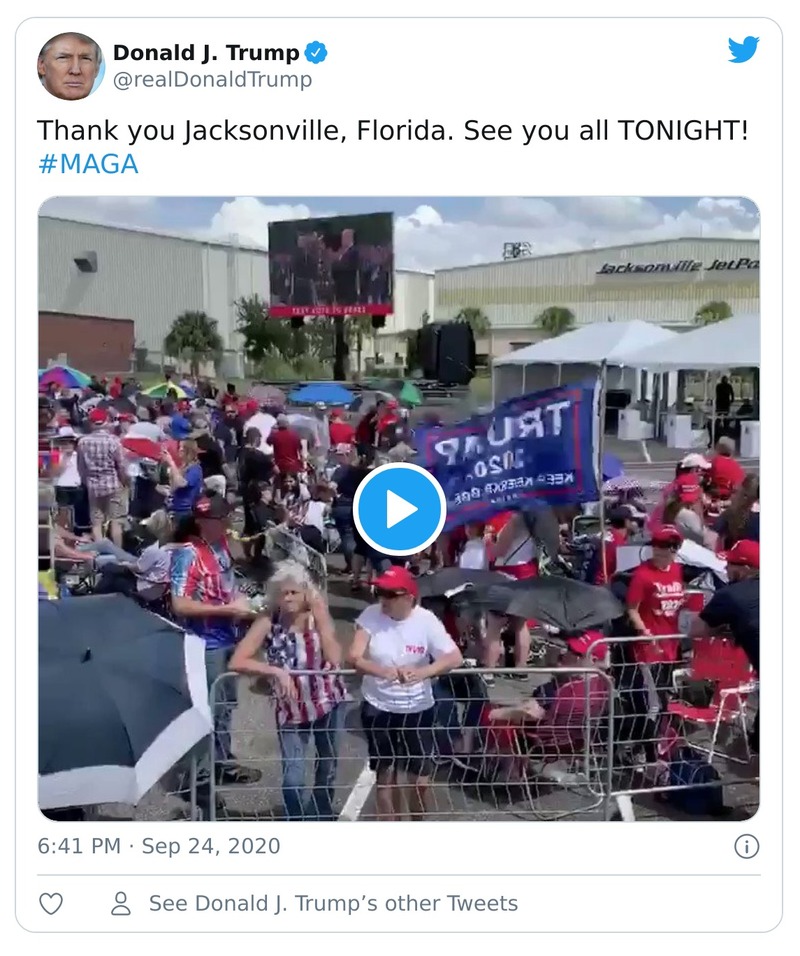Like the tweet with the heart icon
The height and width of the screenshot is (956, 800).
pyautogui.click(x=51, y=904)
